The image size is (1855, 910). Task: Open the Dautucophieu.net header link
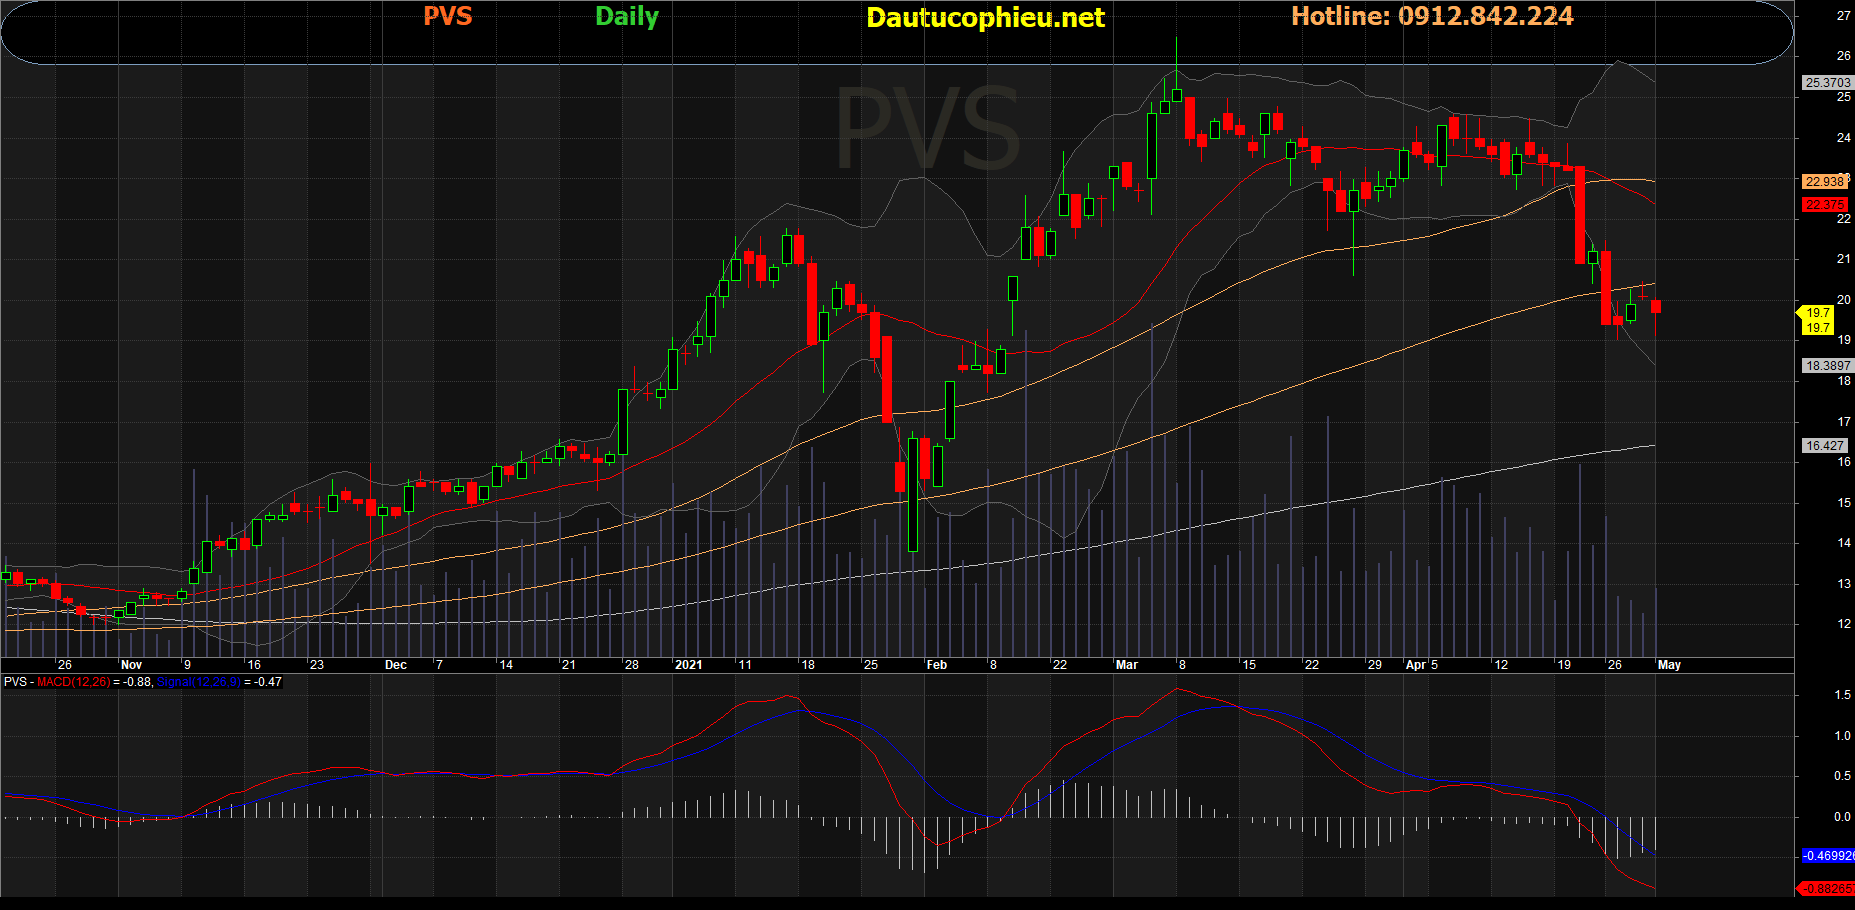(x=985, y=18)
